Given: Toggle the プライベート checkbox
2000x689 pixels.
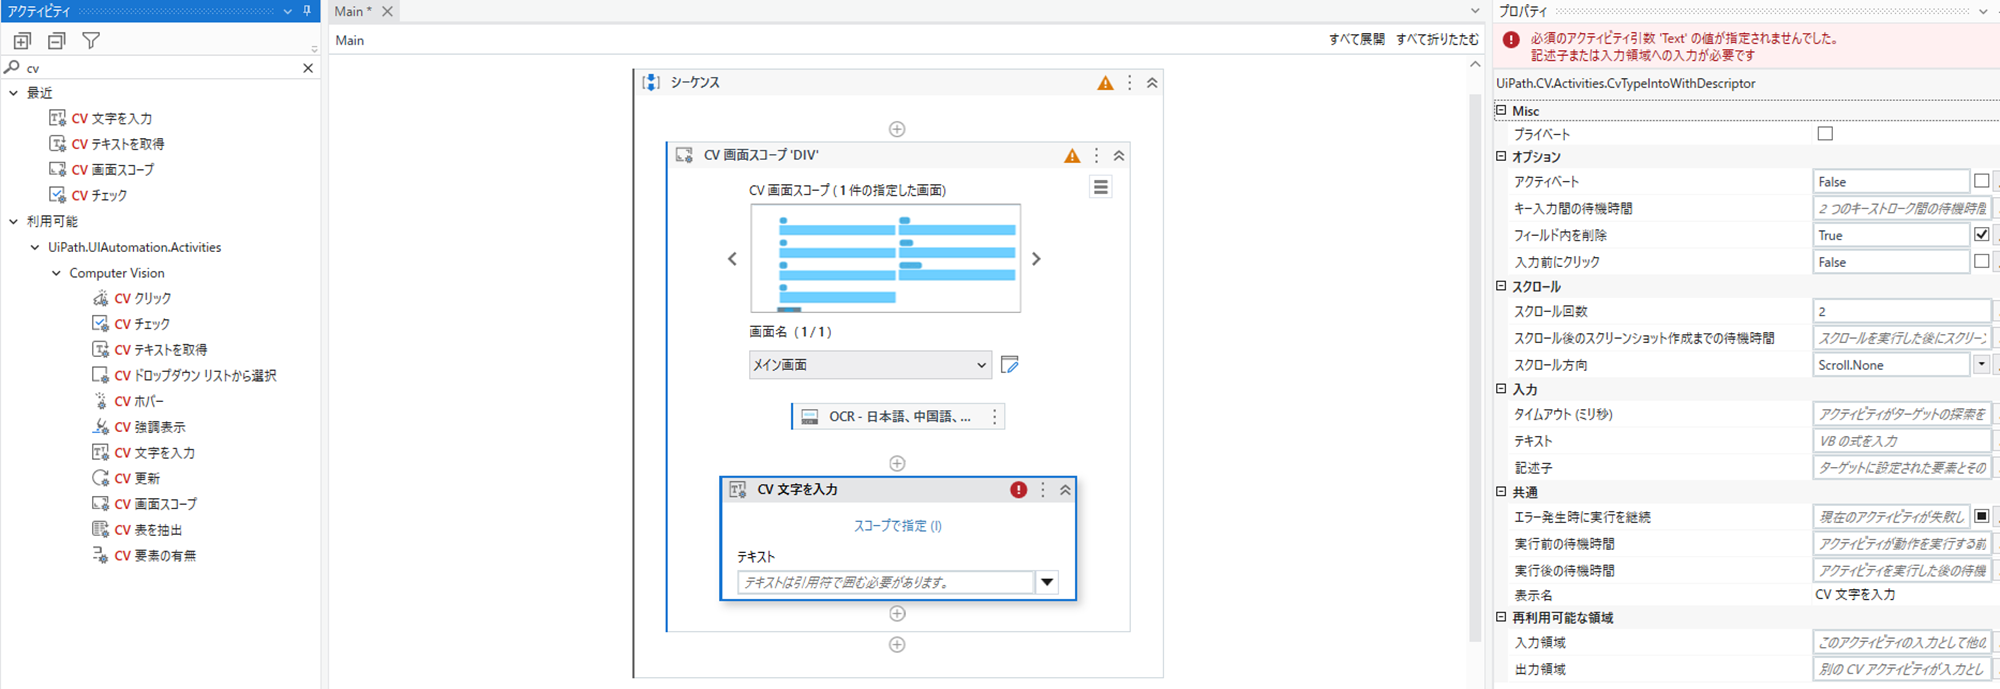Looking at the screenshot, I should (1825, 134).
